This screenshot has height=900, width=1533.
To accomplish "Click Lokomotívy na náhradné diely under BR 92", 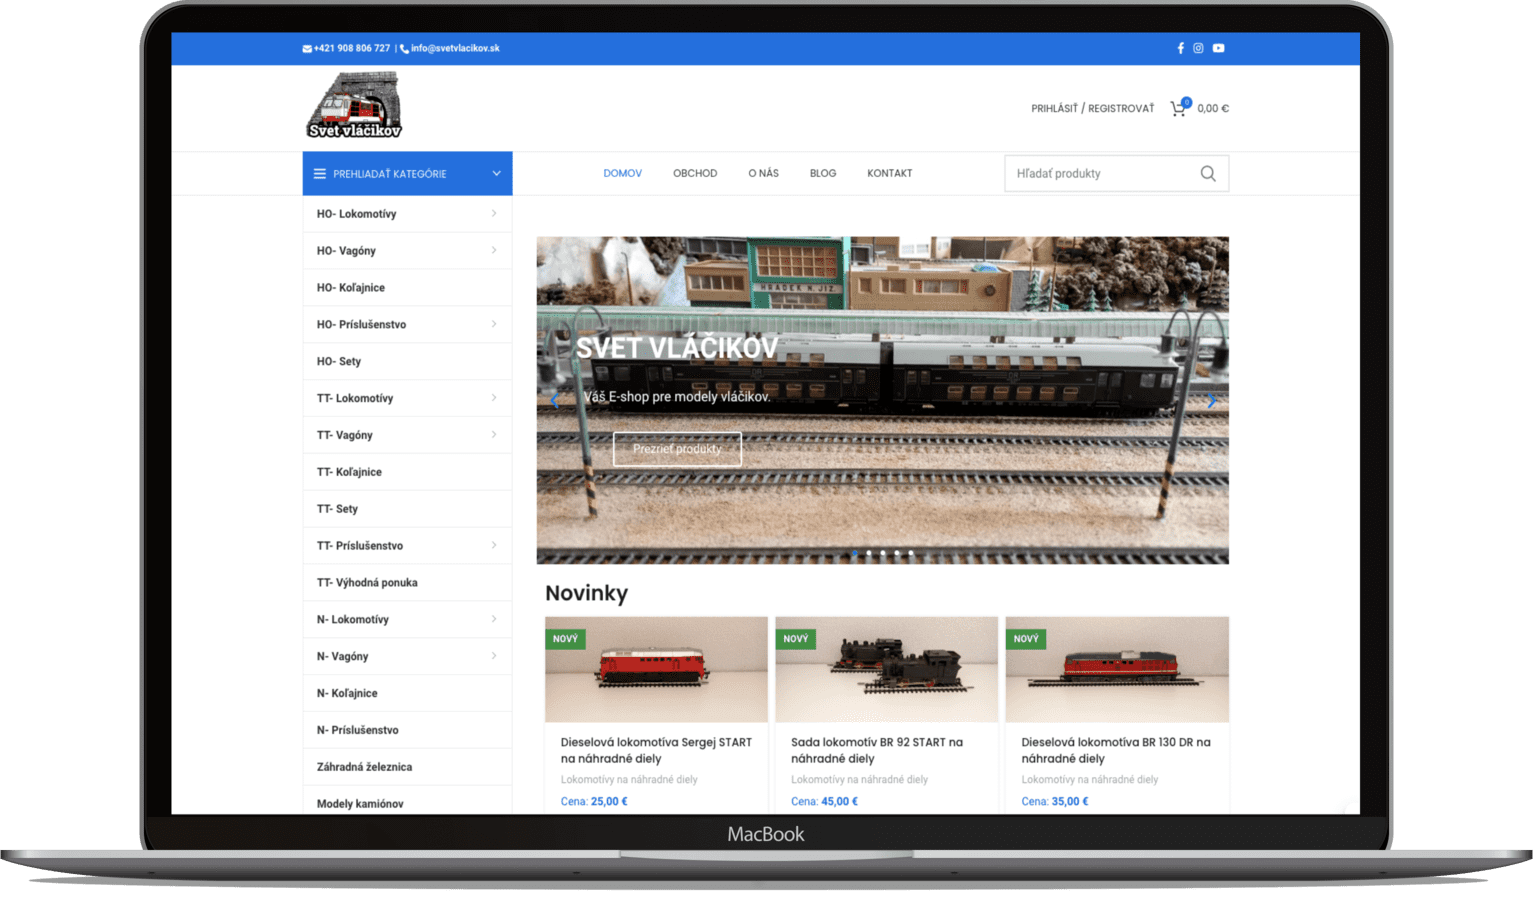I will (859, 779).
